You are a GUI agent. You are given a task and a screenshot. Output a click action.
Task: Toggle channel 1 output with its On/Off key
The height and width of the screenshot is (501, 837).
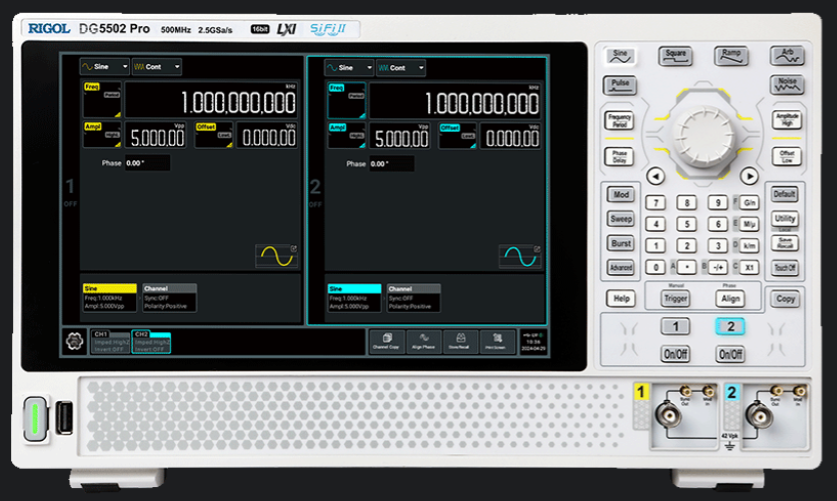(675, 354)
